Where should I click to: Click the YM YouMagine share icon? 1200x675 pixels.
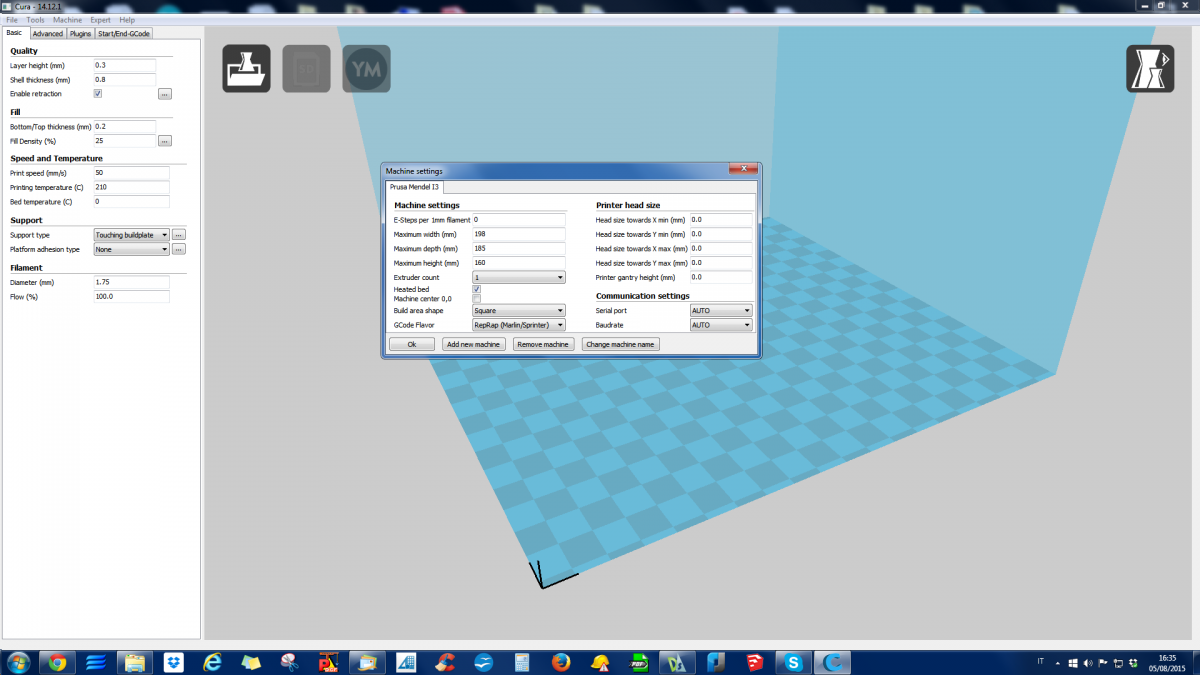pyautogui.click(x=366, y=69)
